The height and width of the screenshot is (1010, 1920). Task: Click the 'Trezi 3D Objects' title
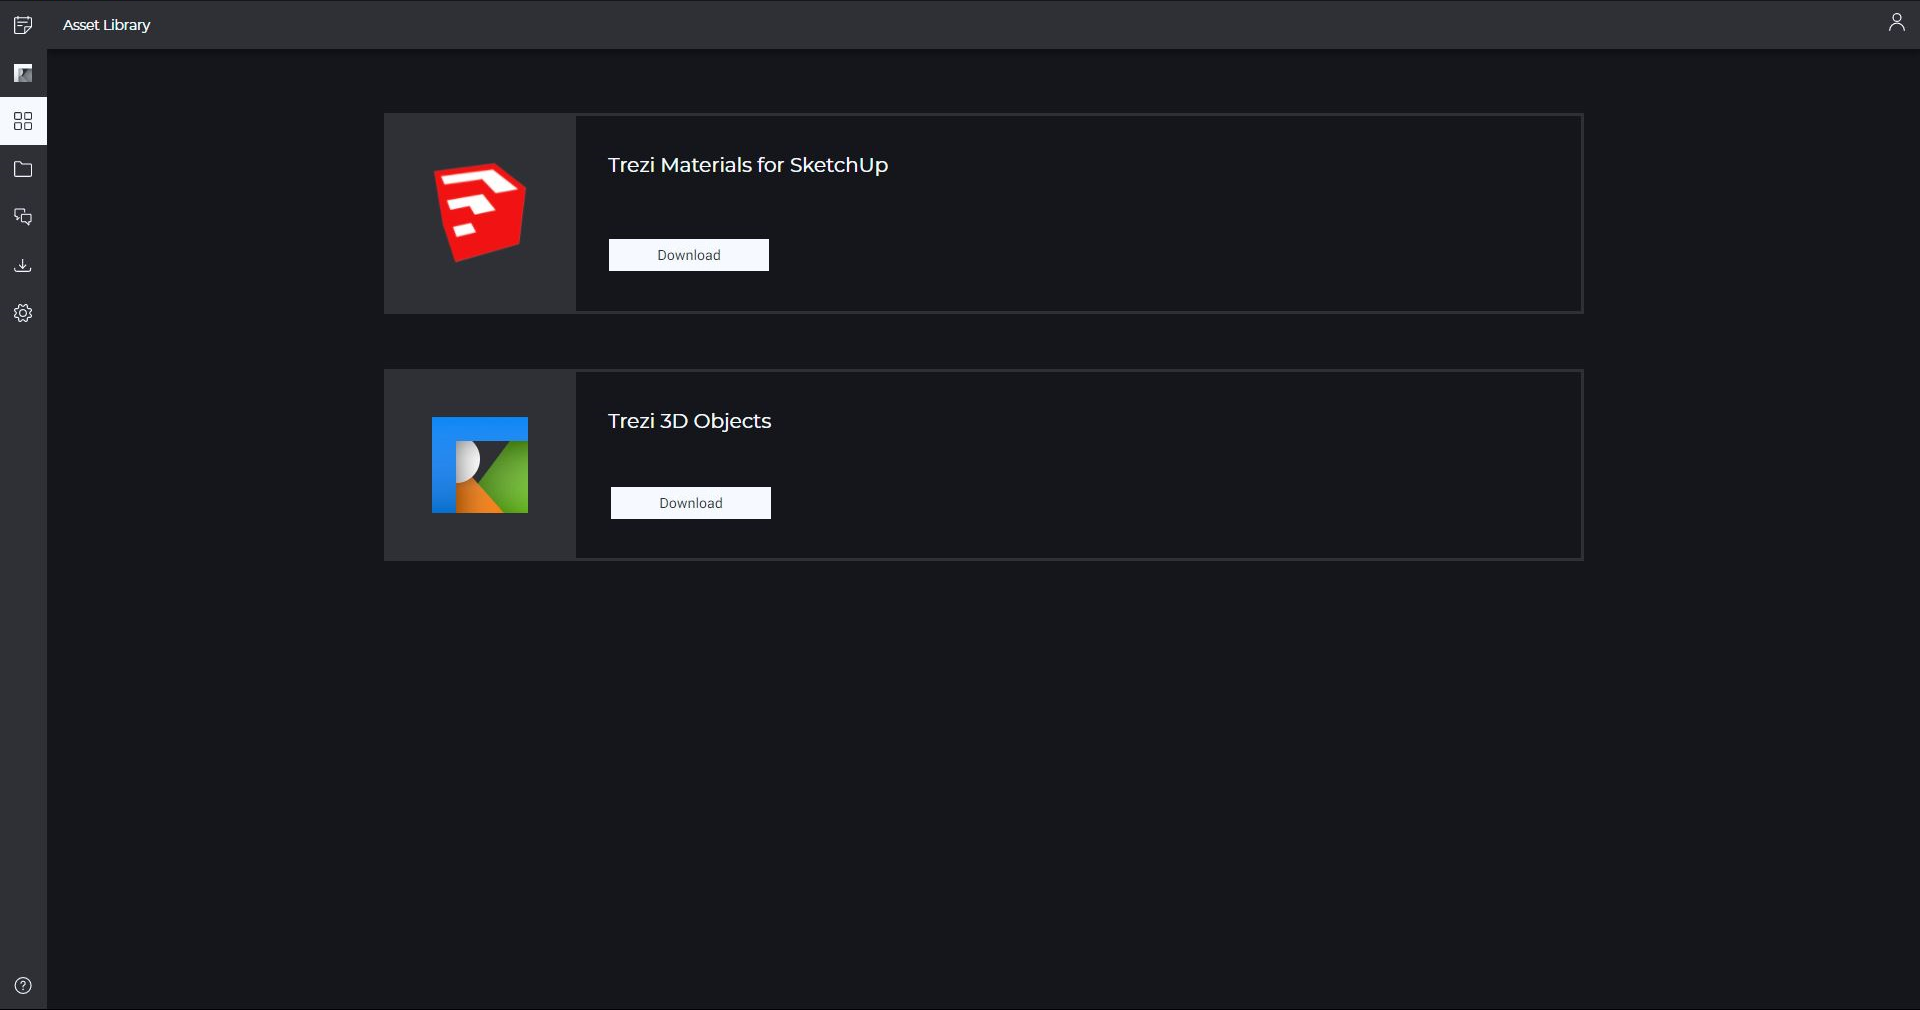[690, 421]
